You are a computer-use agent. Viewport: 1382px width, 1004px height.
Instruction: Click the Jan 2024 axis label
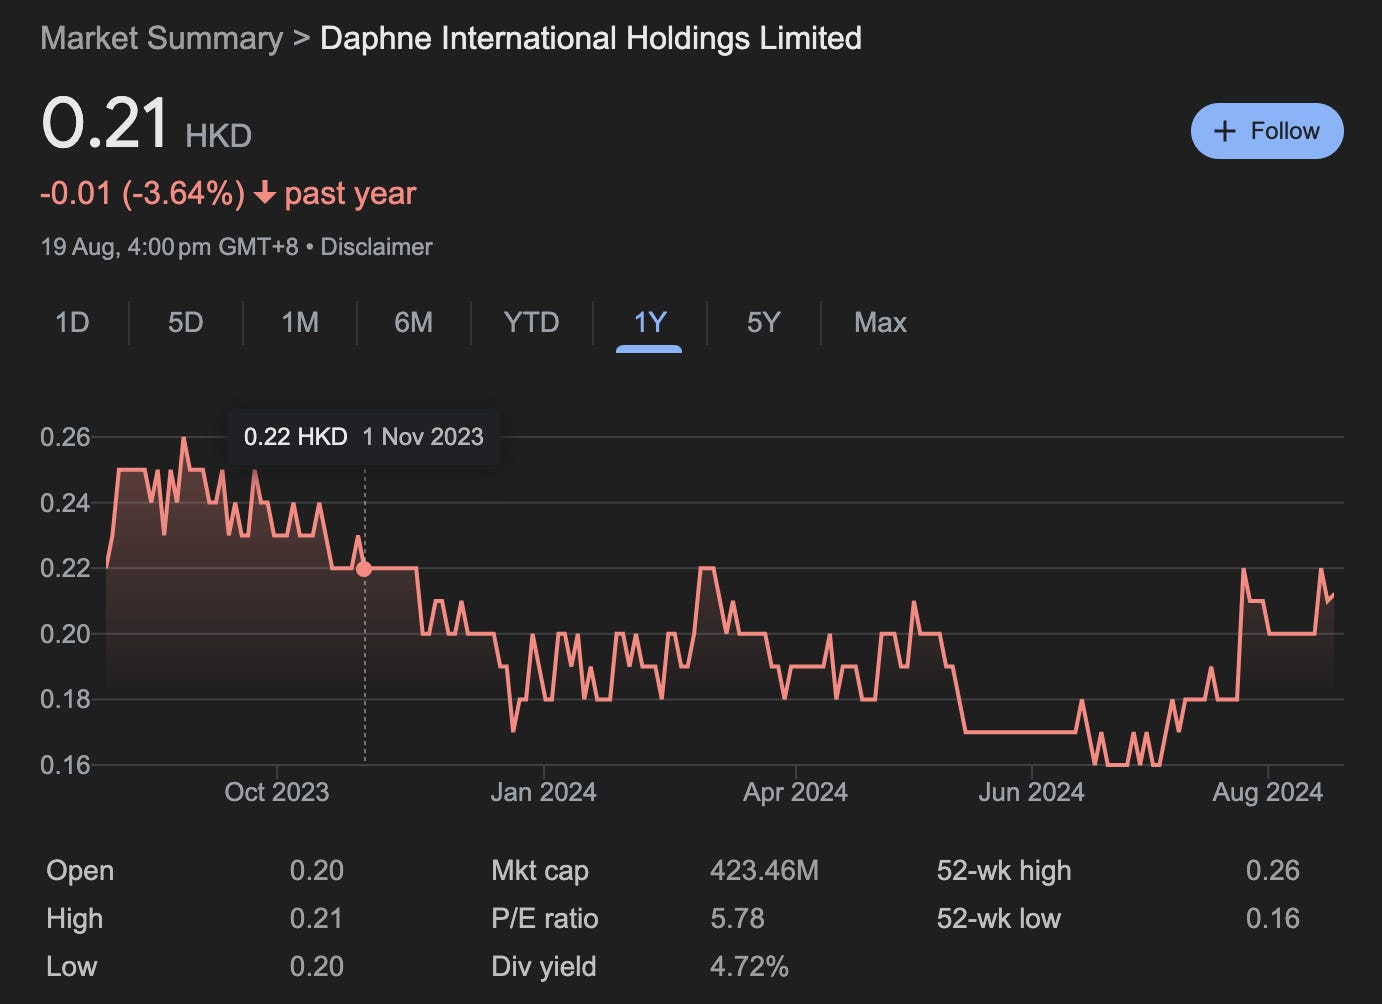[x=543, y=792]
